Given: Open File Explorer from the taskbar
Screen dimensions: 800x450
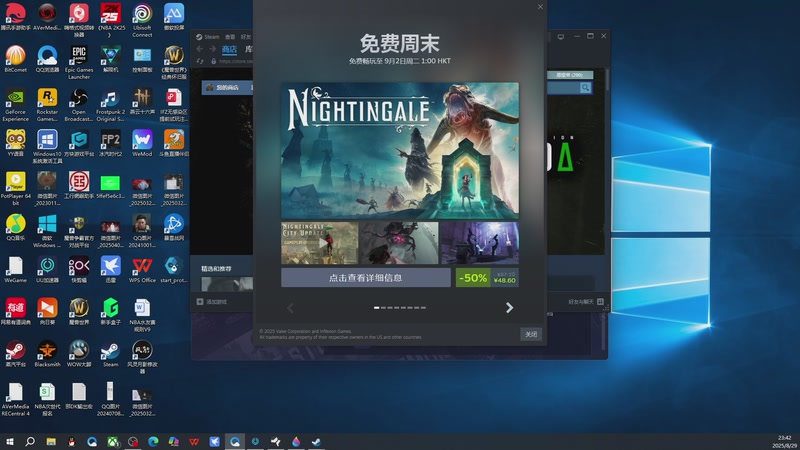Looking at the screenshot, I should (x=51, y=442).
